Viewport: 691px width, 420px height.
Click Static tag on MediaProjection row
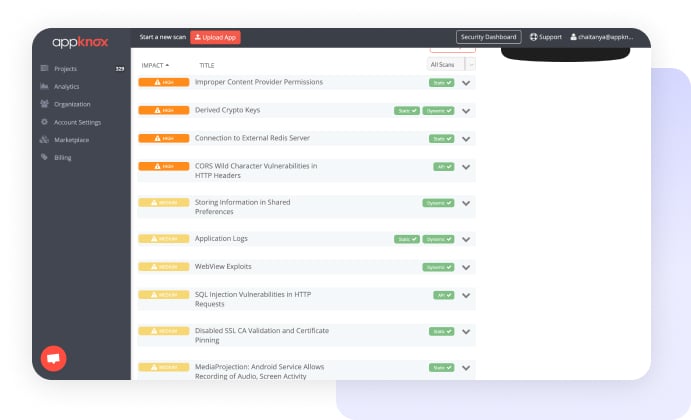pos(442,368)
